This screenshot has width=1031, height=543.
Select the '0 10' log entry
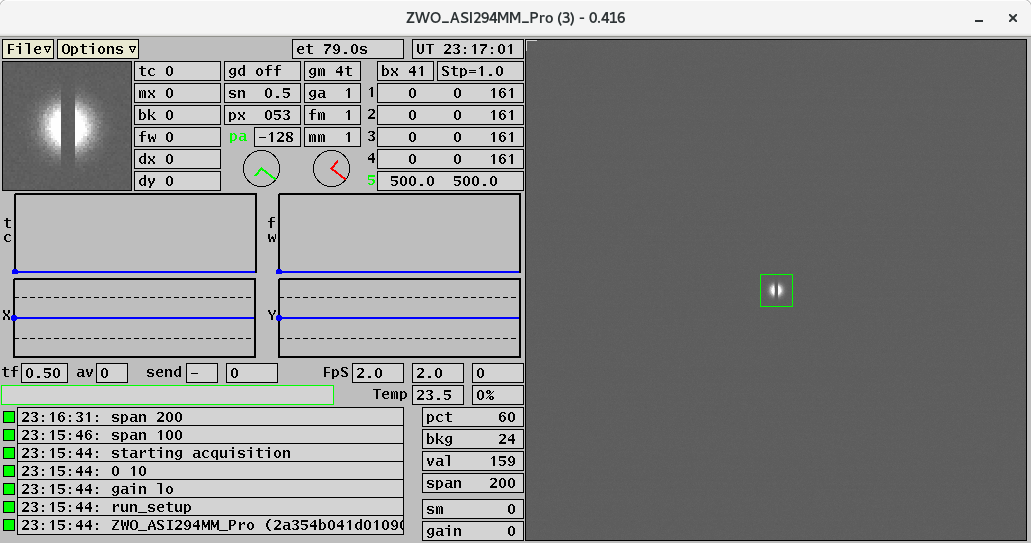point(211,471)
